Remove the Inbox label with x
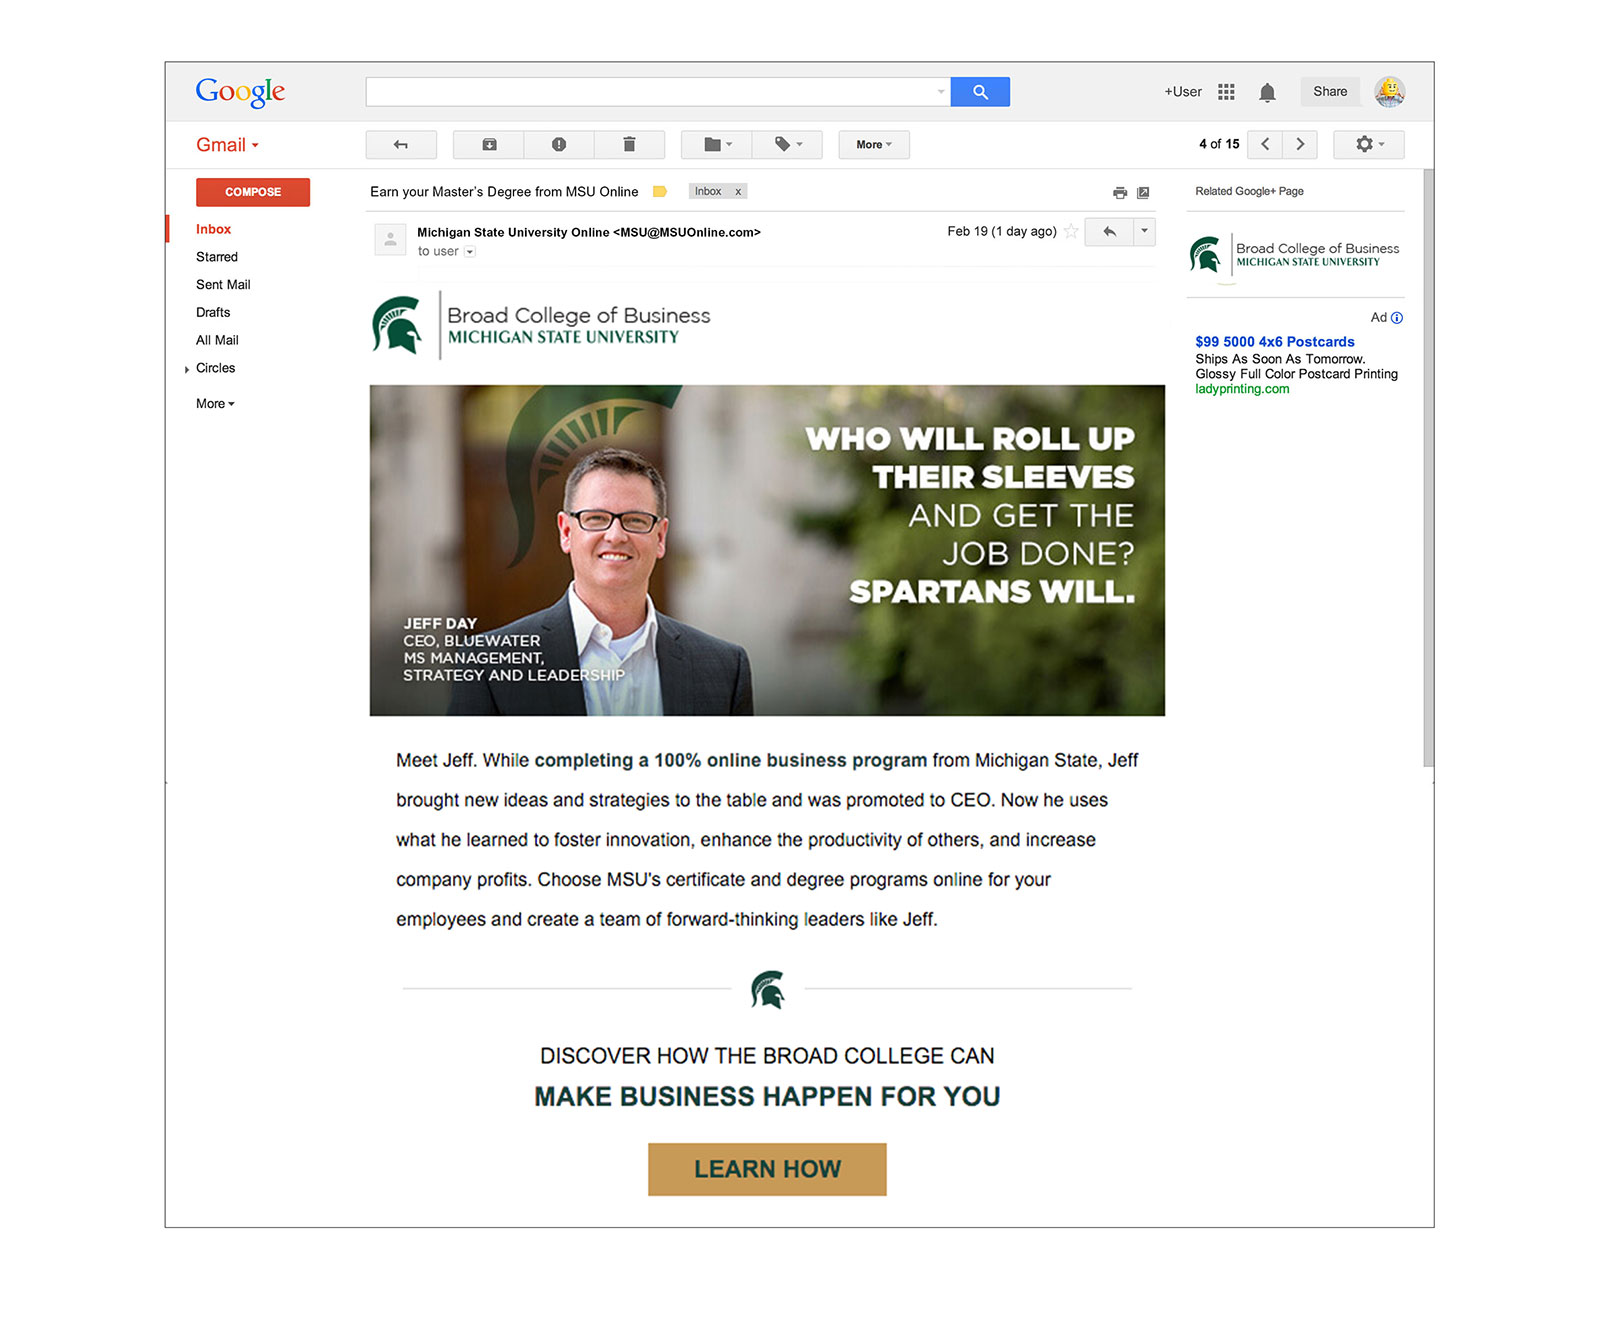 point(738,192)
